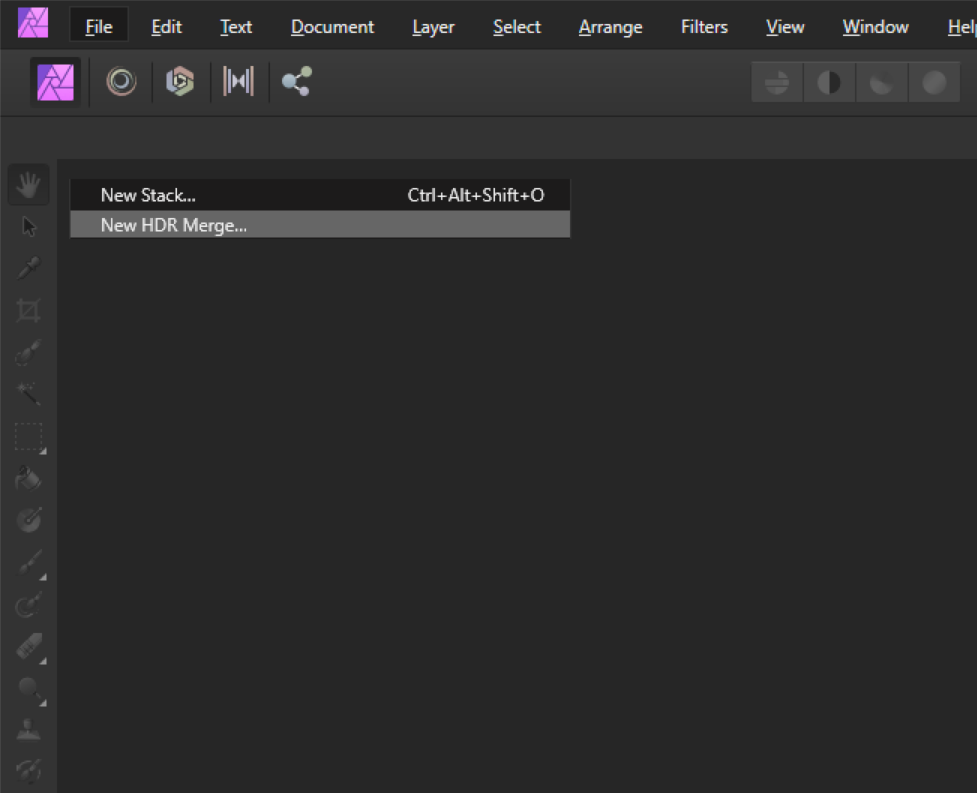Viewport: 977px width, 793px height.
Task: Switch to the Develop Persona
Action: (180, 82)
